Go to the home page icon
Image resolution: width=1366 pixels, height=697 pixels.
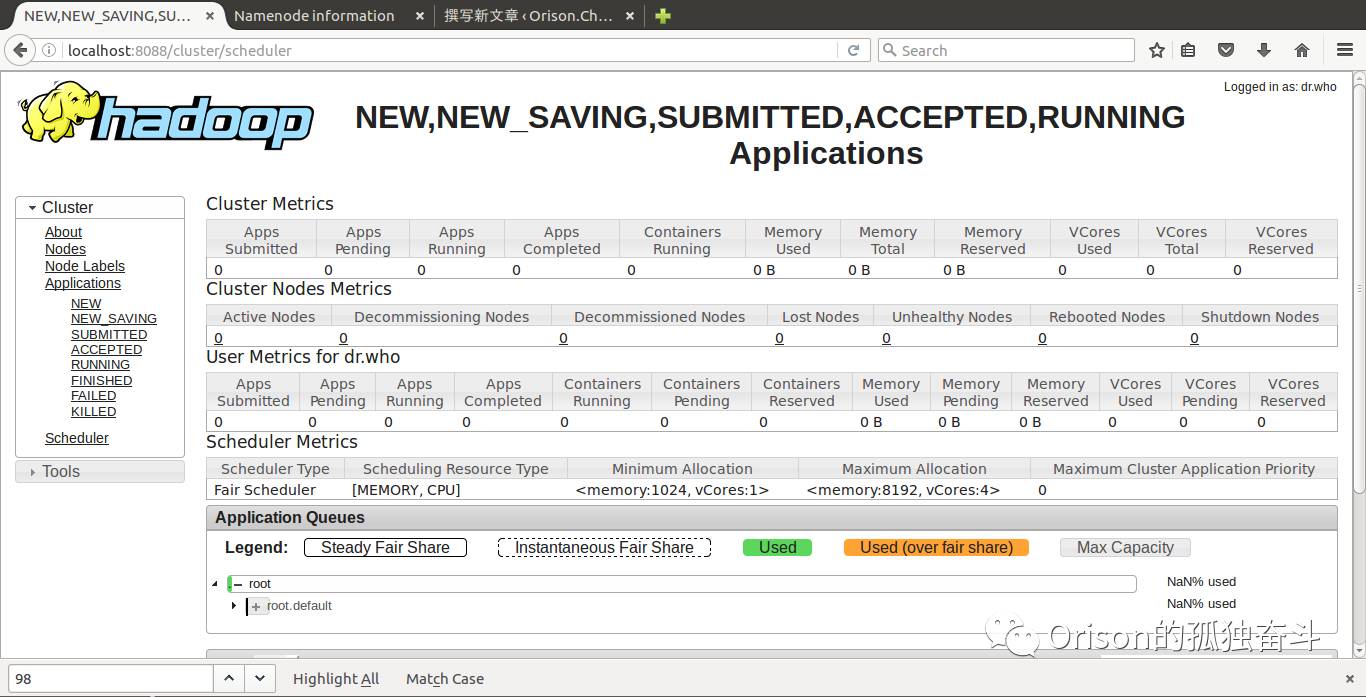[1302, 50]
